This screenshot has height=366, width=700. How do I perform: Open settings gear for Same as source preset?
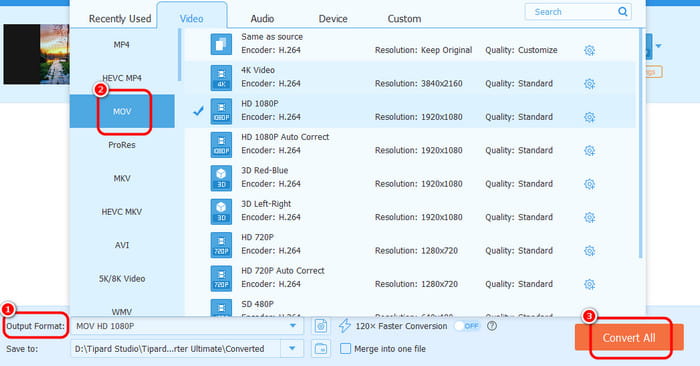(x=589, y=50)
